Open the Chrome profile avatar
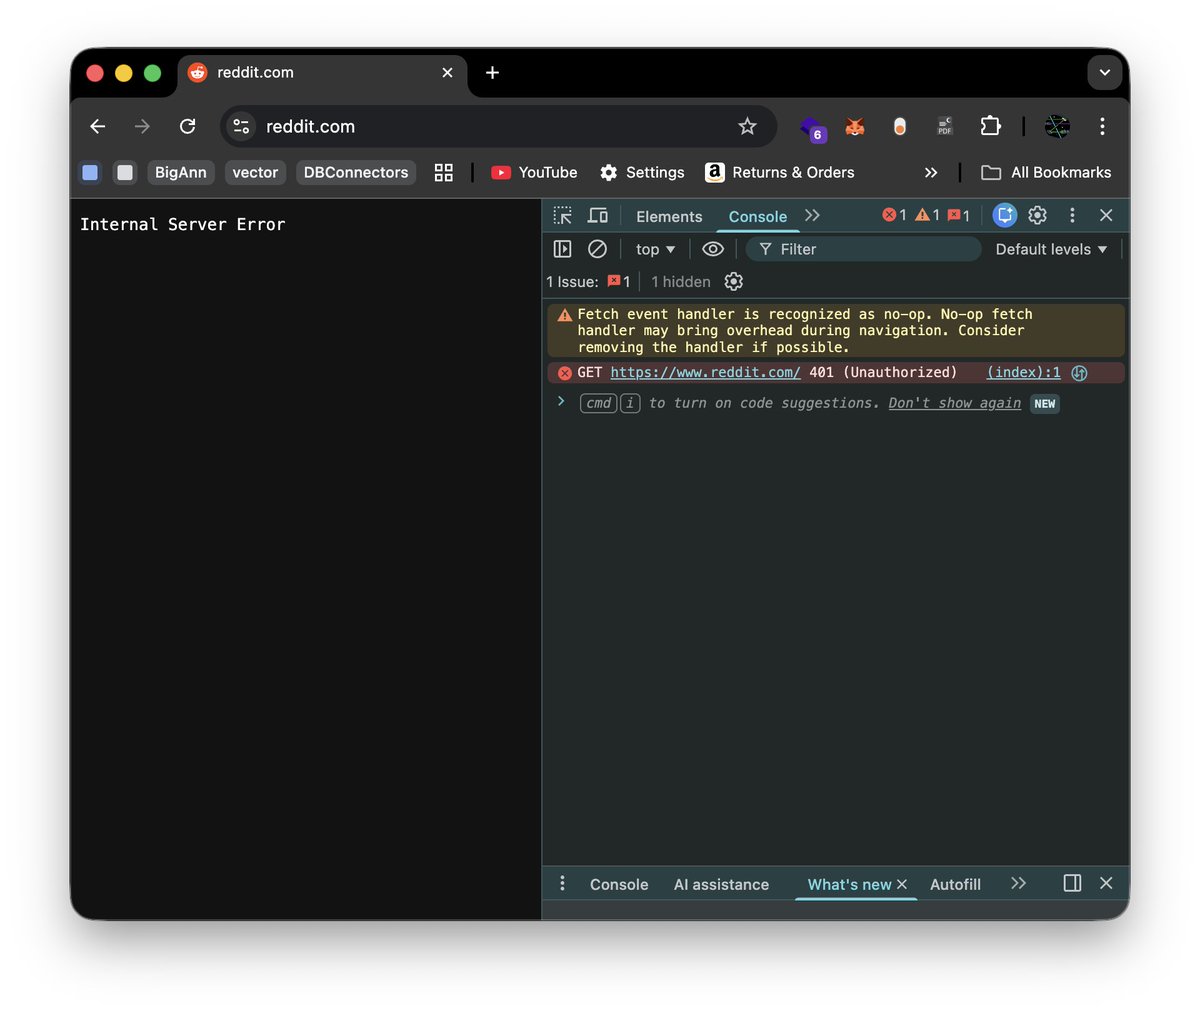The image size is (1200, 1013). click(1057, 126)
